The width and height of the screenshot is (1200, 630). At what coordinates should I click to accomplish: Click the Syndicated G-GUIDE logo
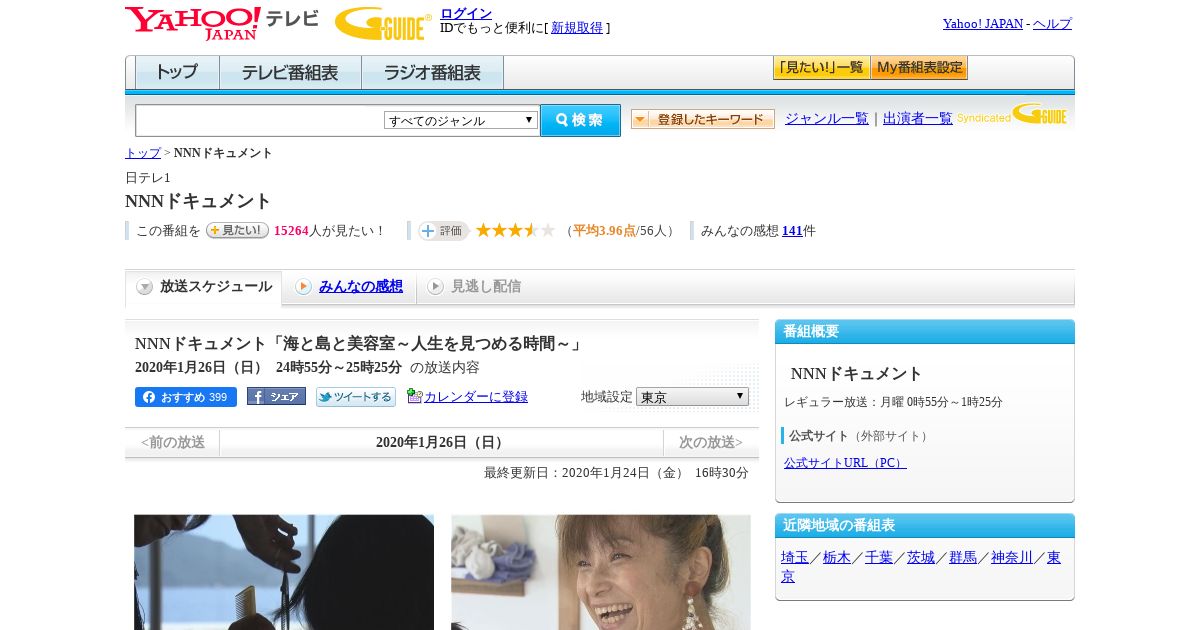tap(1012, 114)
